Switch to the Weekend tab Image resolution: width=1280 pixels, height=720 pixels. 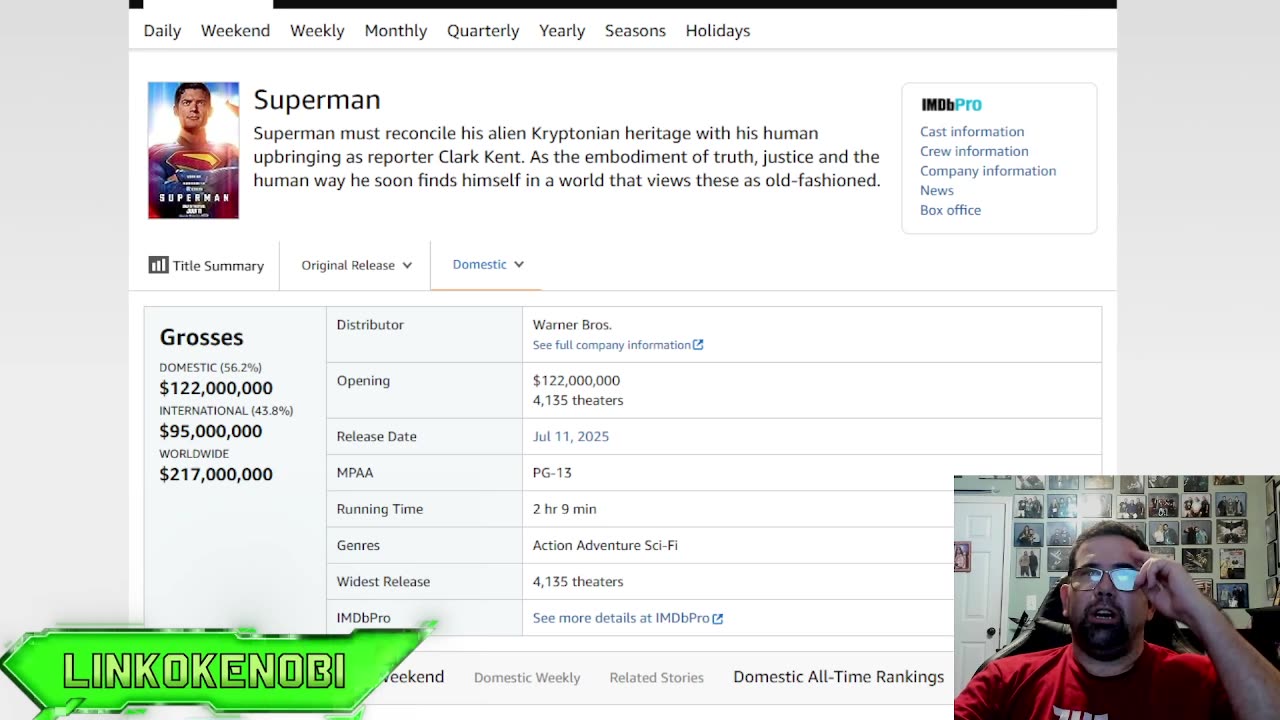[235, 30]
